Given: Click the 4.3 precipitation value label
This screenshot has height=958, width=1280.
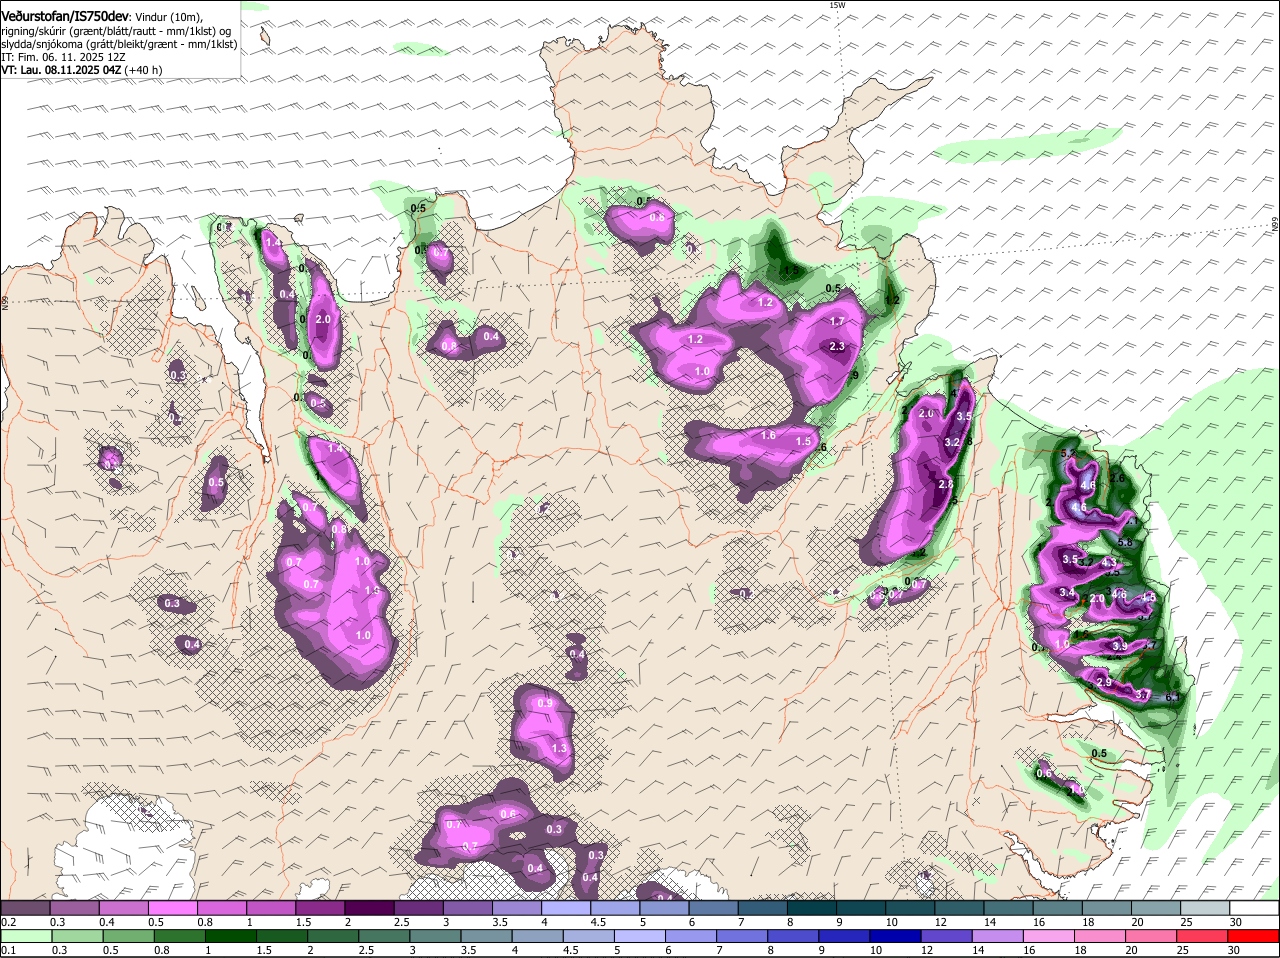Looking at the screenshot, I should point(1109,563).
